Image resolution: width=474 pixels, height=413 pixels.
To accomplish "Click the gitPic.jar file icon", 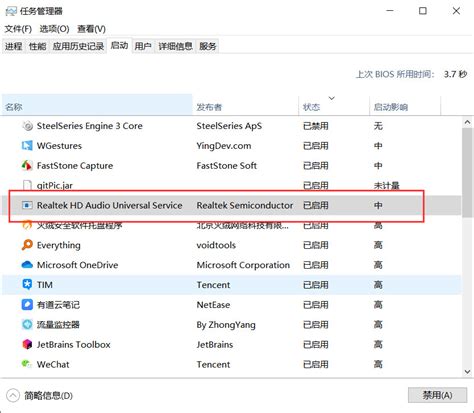I will [x=27, y=185].
